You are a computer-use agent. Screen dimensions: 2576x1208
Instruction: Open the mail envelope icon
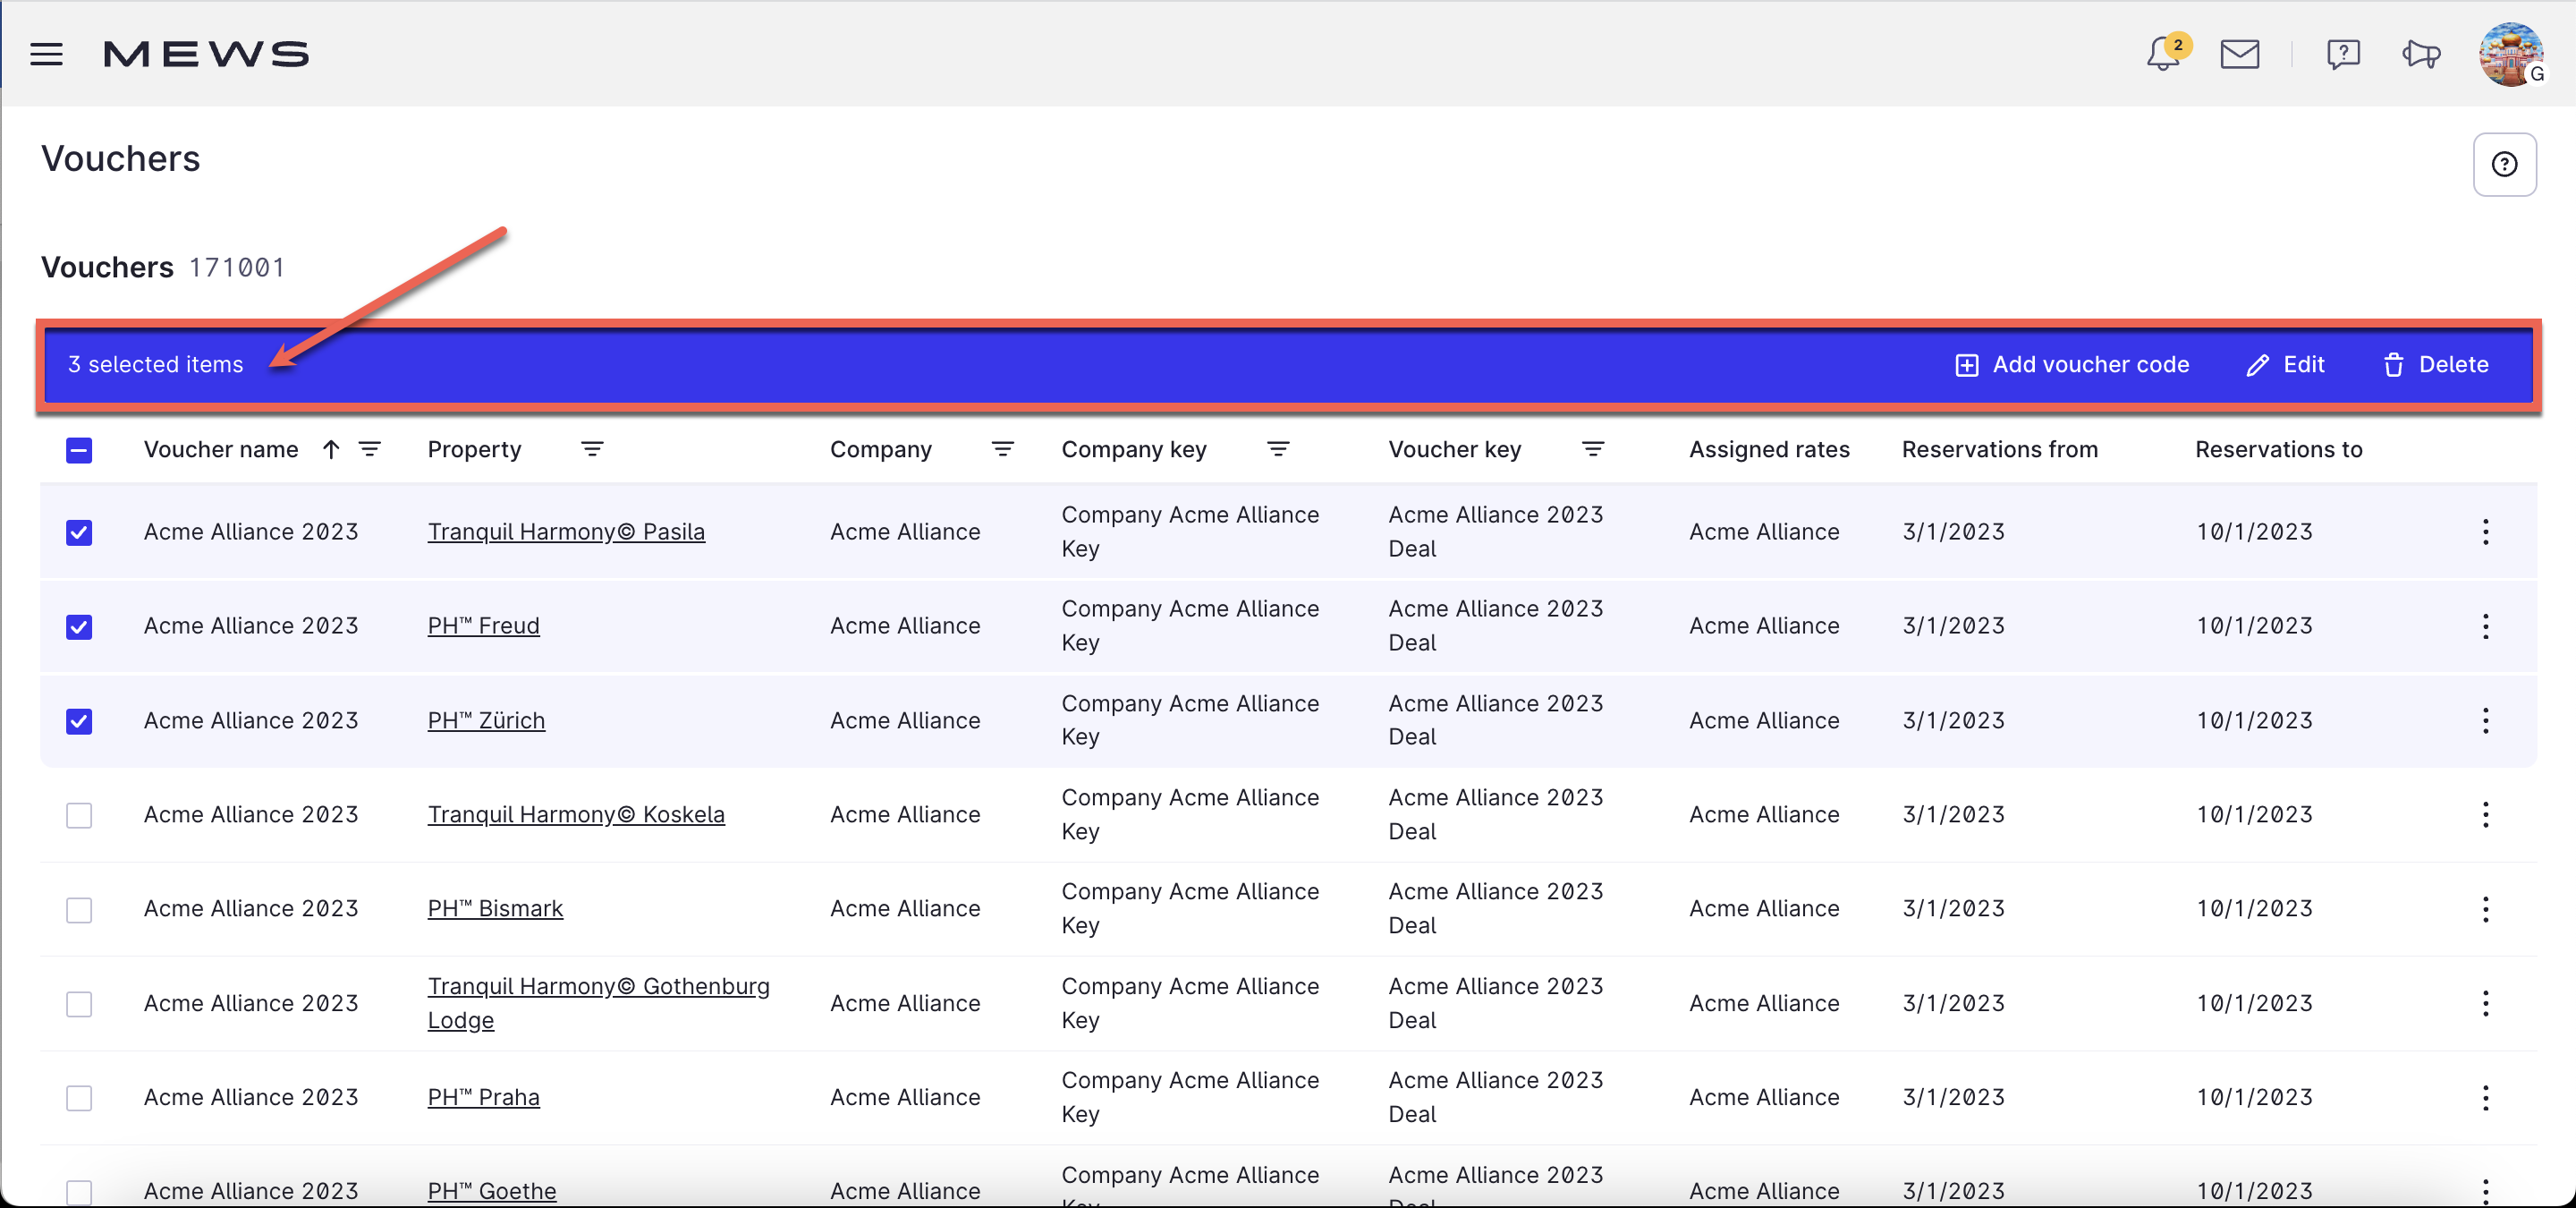(x=2239, y=54)
